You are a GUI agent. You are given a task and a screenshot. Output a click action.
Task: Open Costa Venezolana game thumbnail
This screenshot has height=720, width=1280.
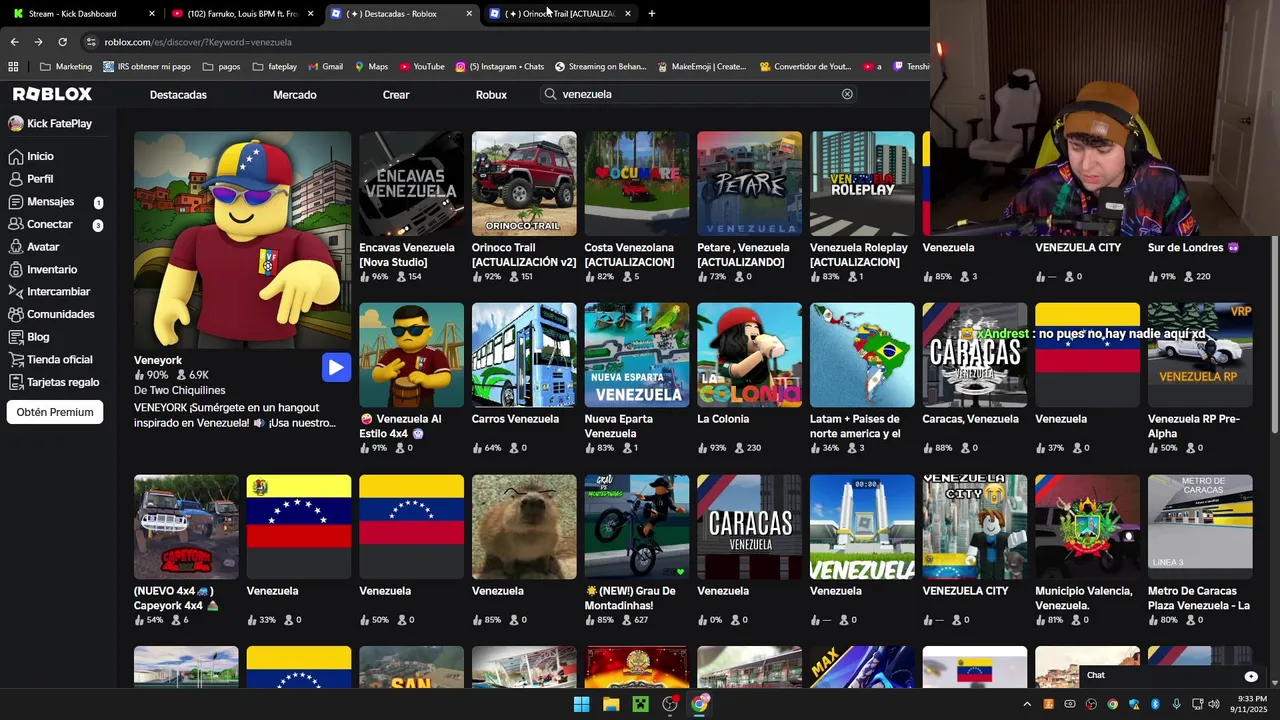(637, 183)
